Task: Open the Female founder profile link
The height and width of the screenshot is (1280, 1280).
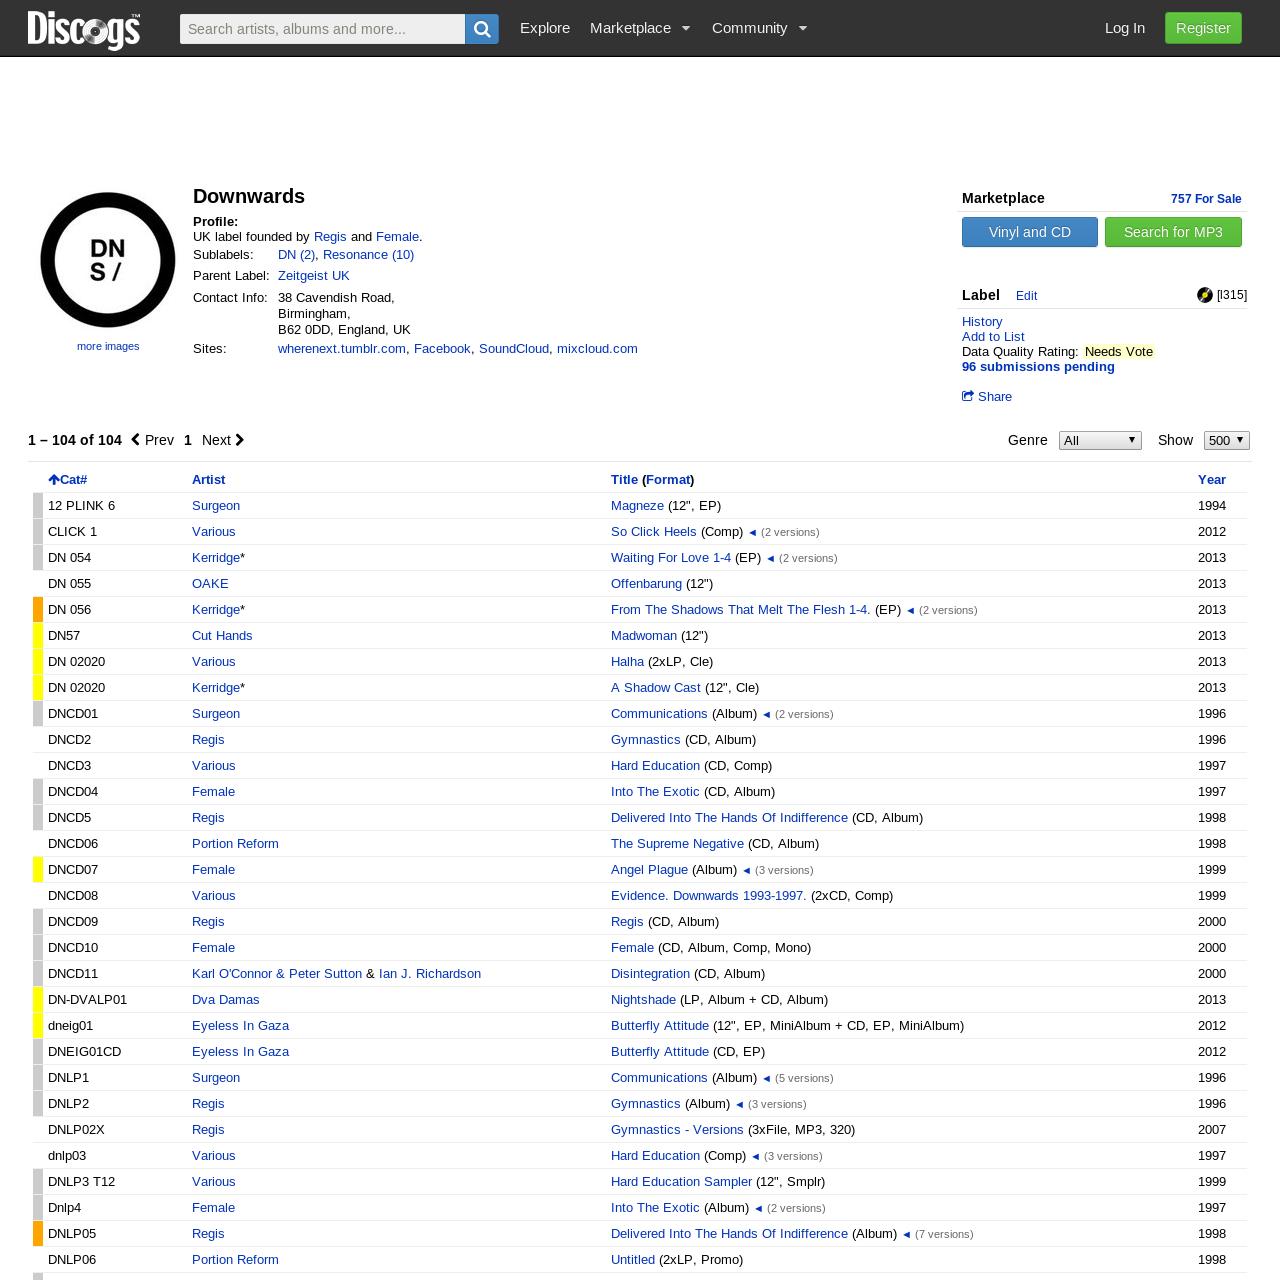Action: tap(397, 237)
